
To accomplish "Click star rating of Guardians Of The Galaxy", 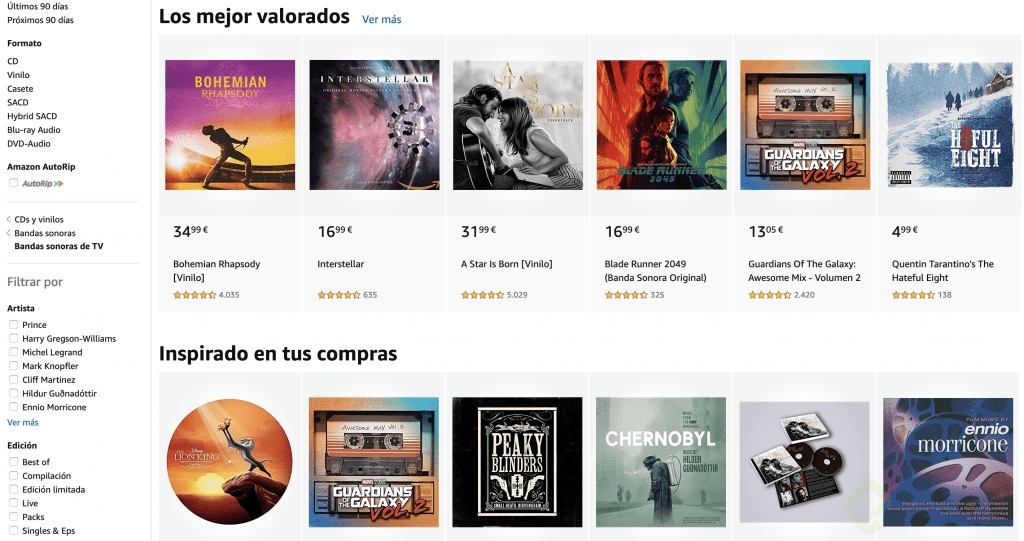I will 769,295.
